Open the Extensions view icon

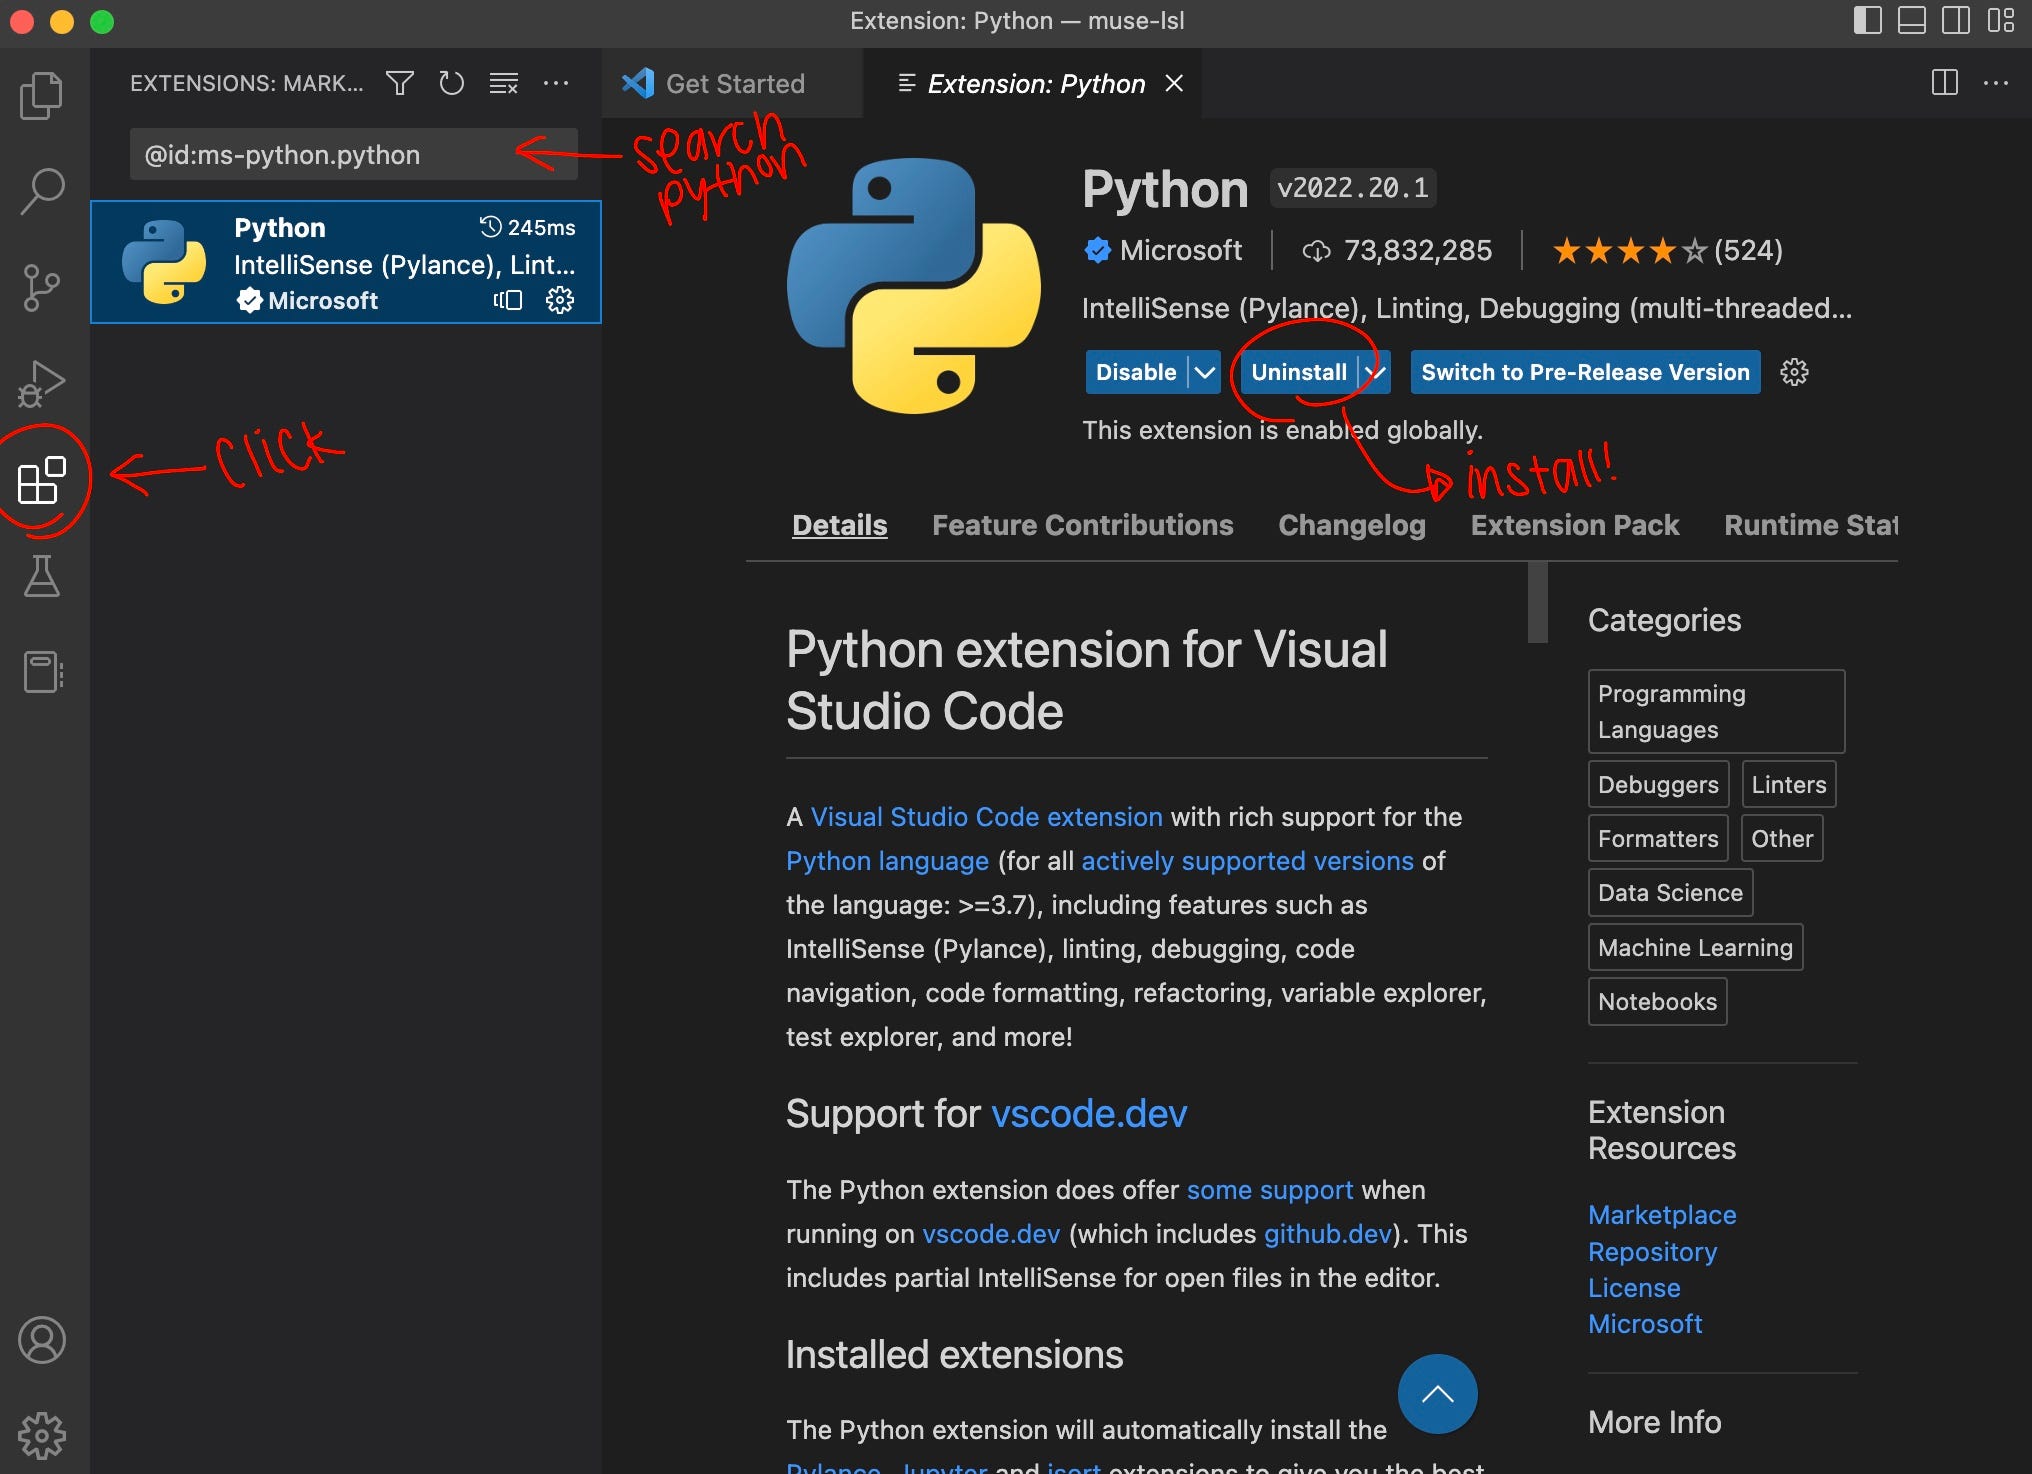point(41,481)
